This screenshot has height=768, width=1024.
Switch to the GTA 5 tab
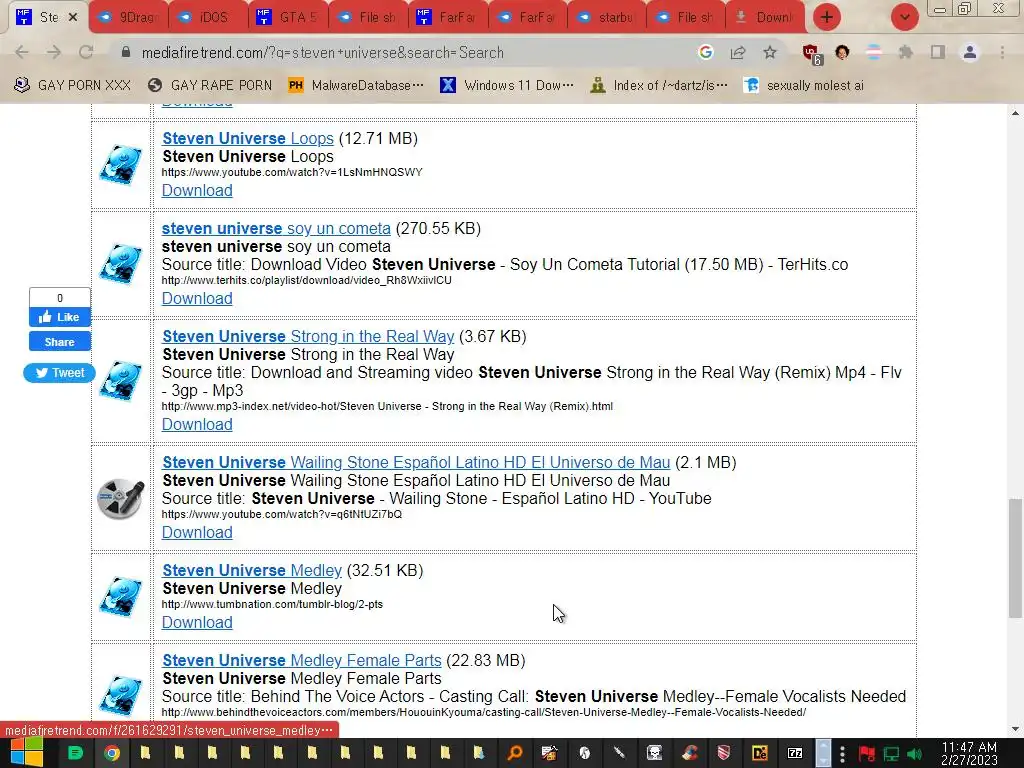(x=288, y=18)
